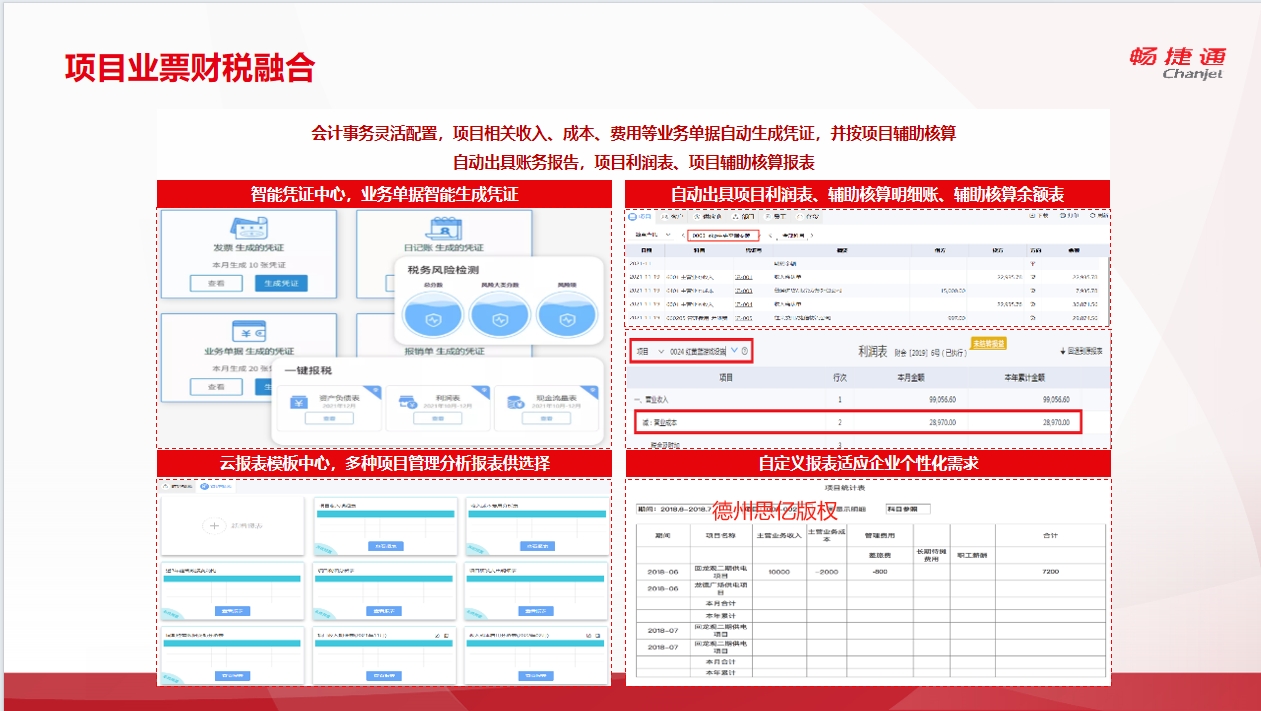Click the 一键报税 panel title
The height and width of the screenshot is (711, 1261).
(x=308, y=371)
